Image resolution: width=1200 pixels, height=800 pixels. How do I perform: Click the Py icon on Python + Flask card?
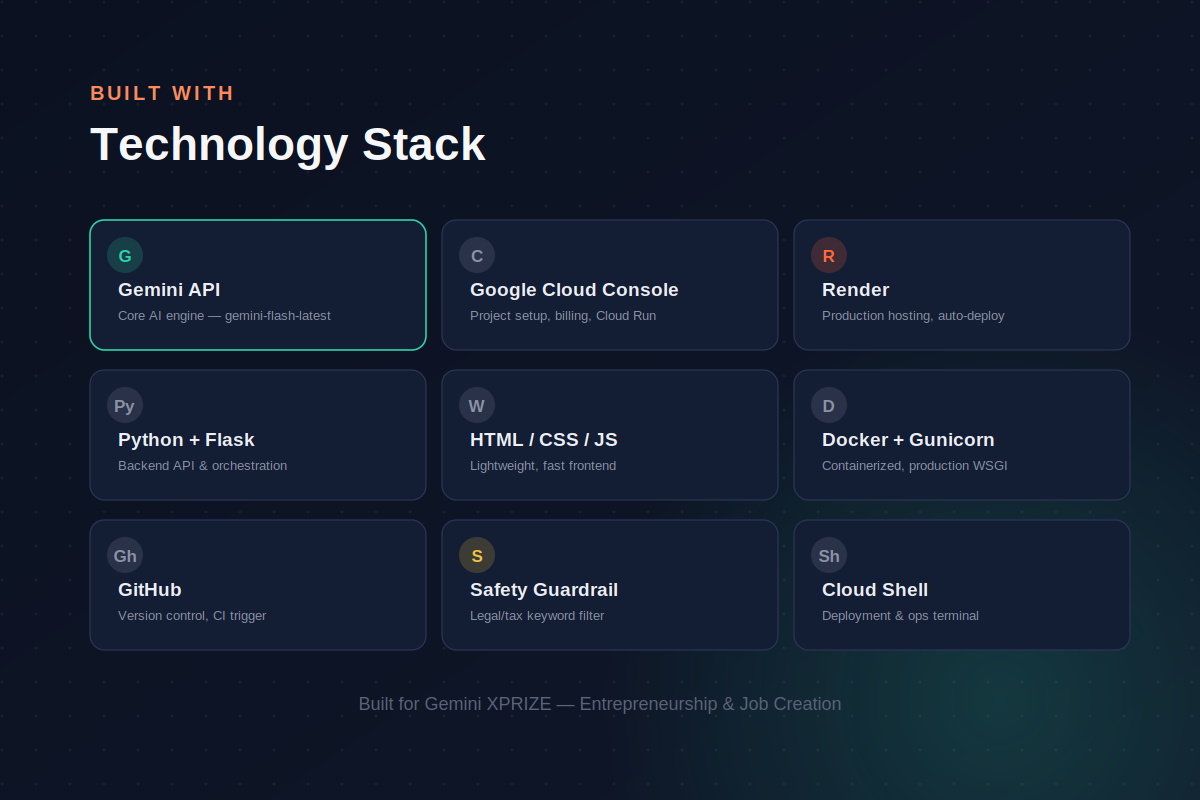point(125,405)
